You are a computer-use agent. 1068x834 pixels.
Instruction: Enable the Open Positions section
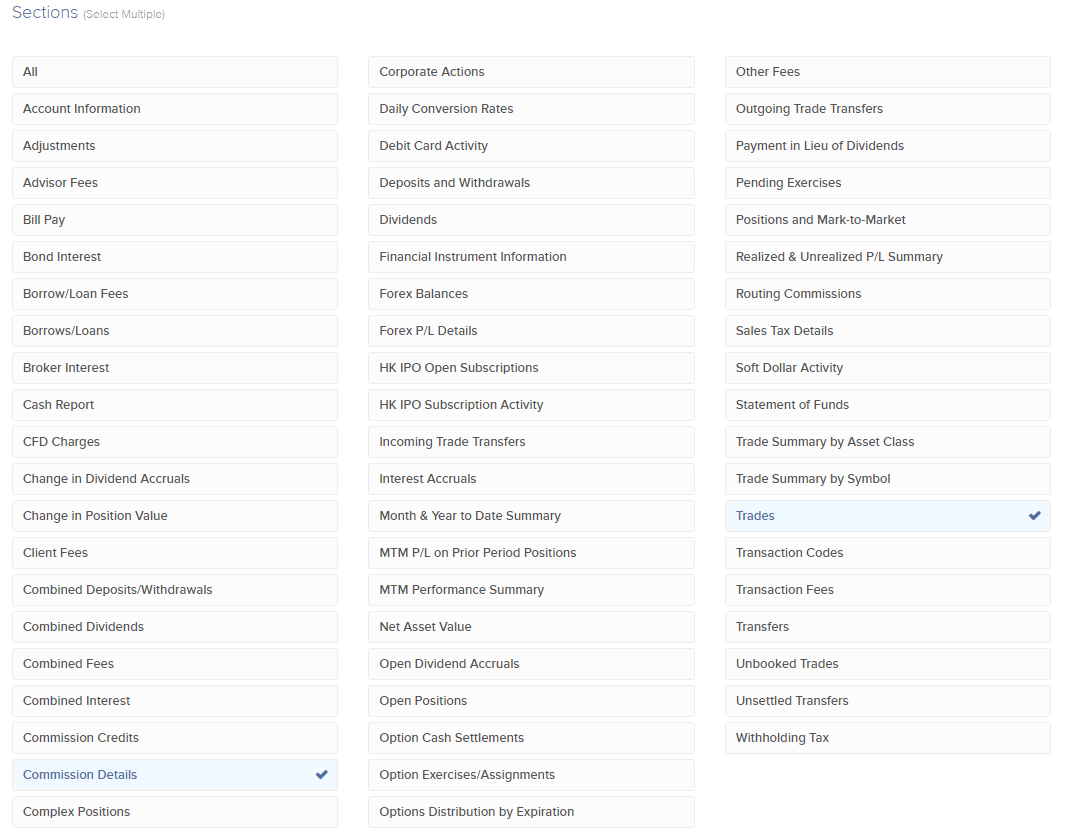click(x=531, y=701)
